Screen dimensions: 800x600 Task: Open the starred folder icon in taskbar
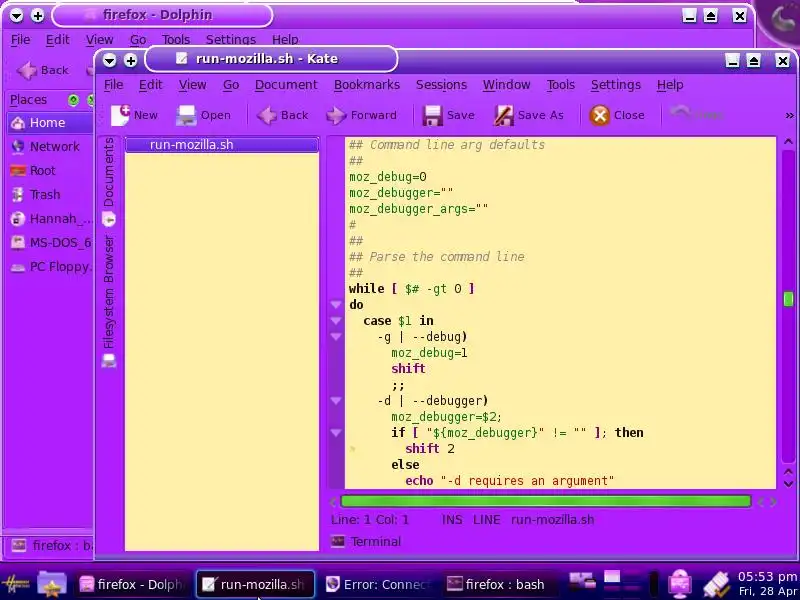52,584
